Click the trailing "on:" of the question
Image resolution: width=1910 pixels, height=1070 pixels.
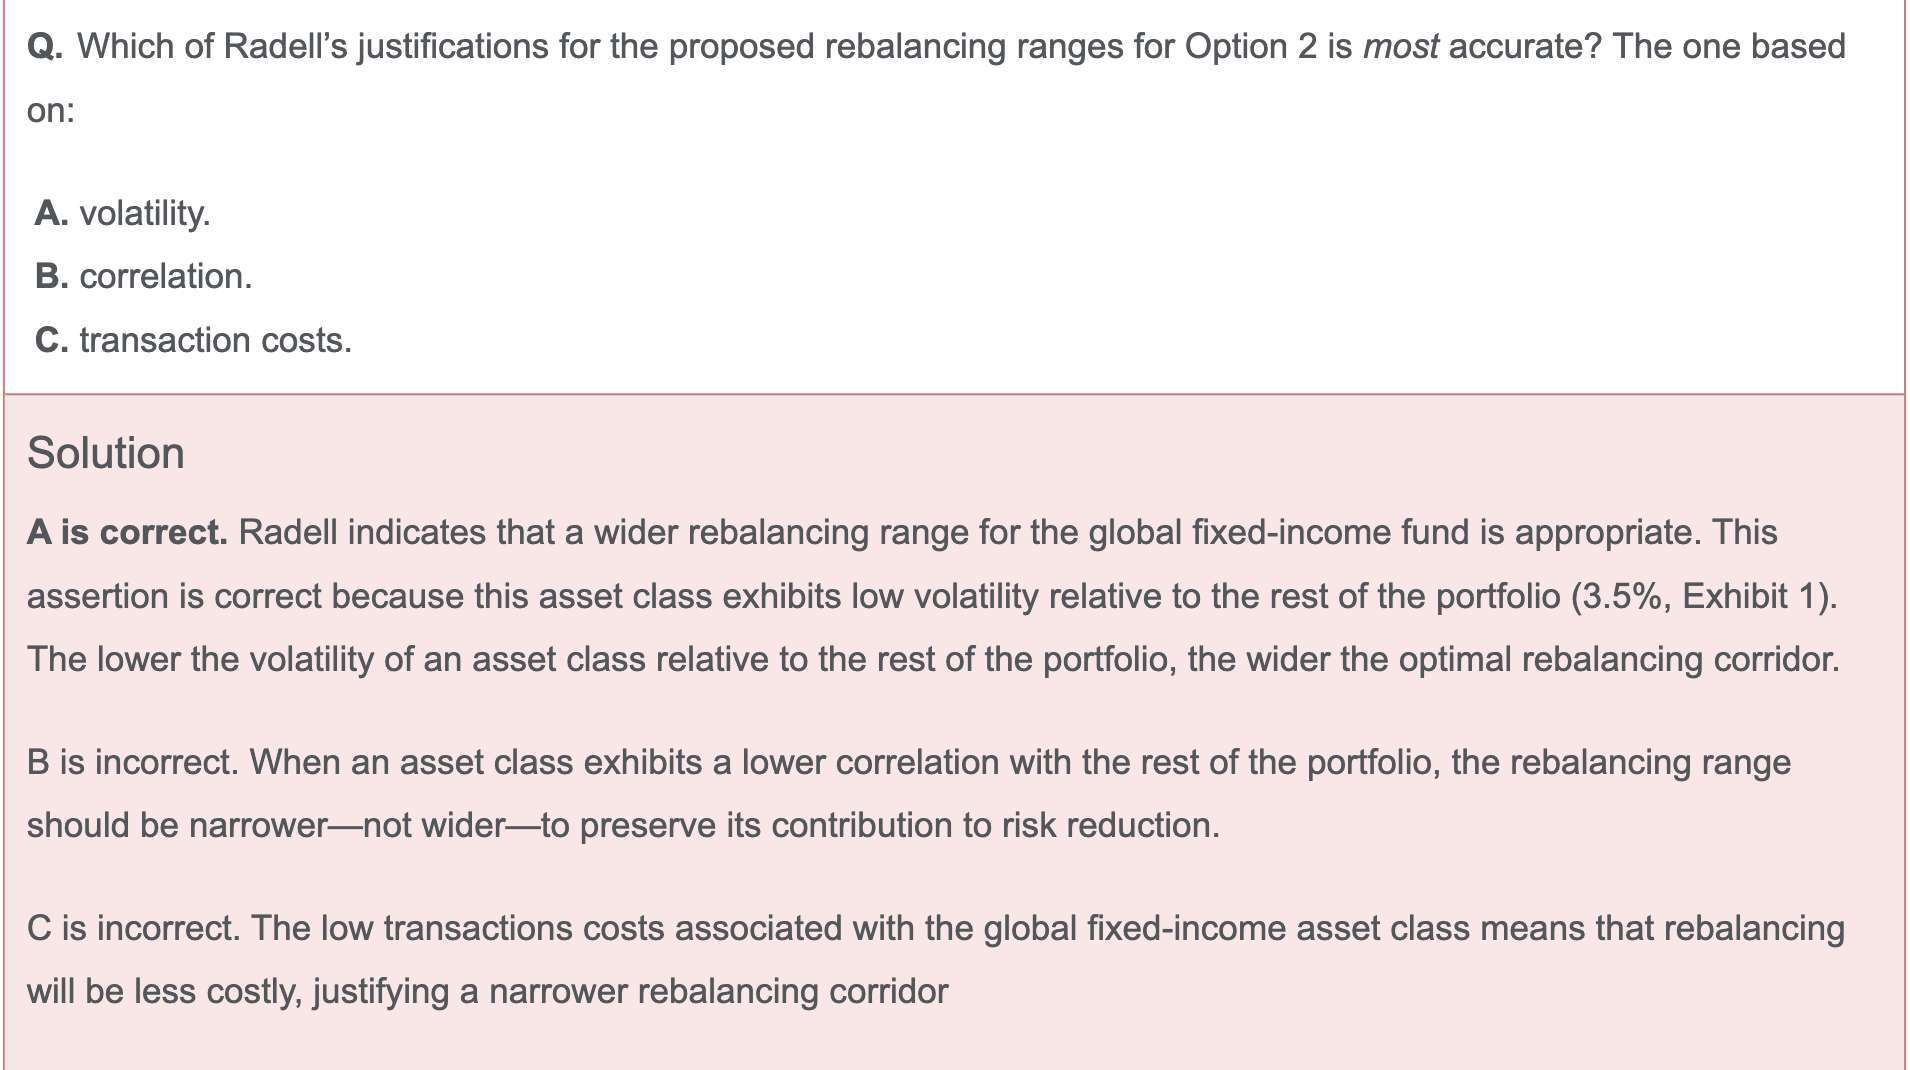click(x=50, y=111)
